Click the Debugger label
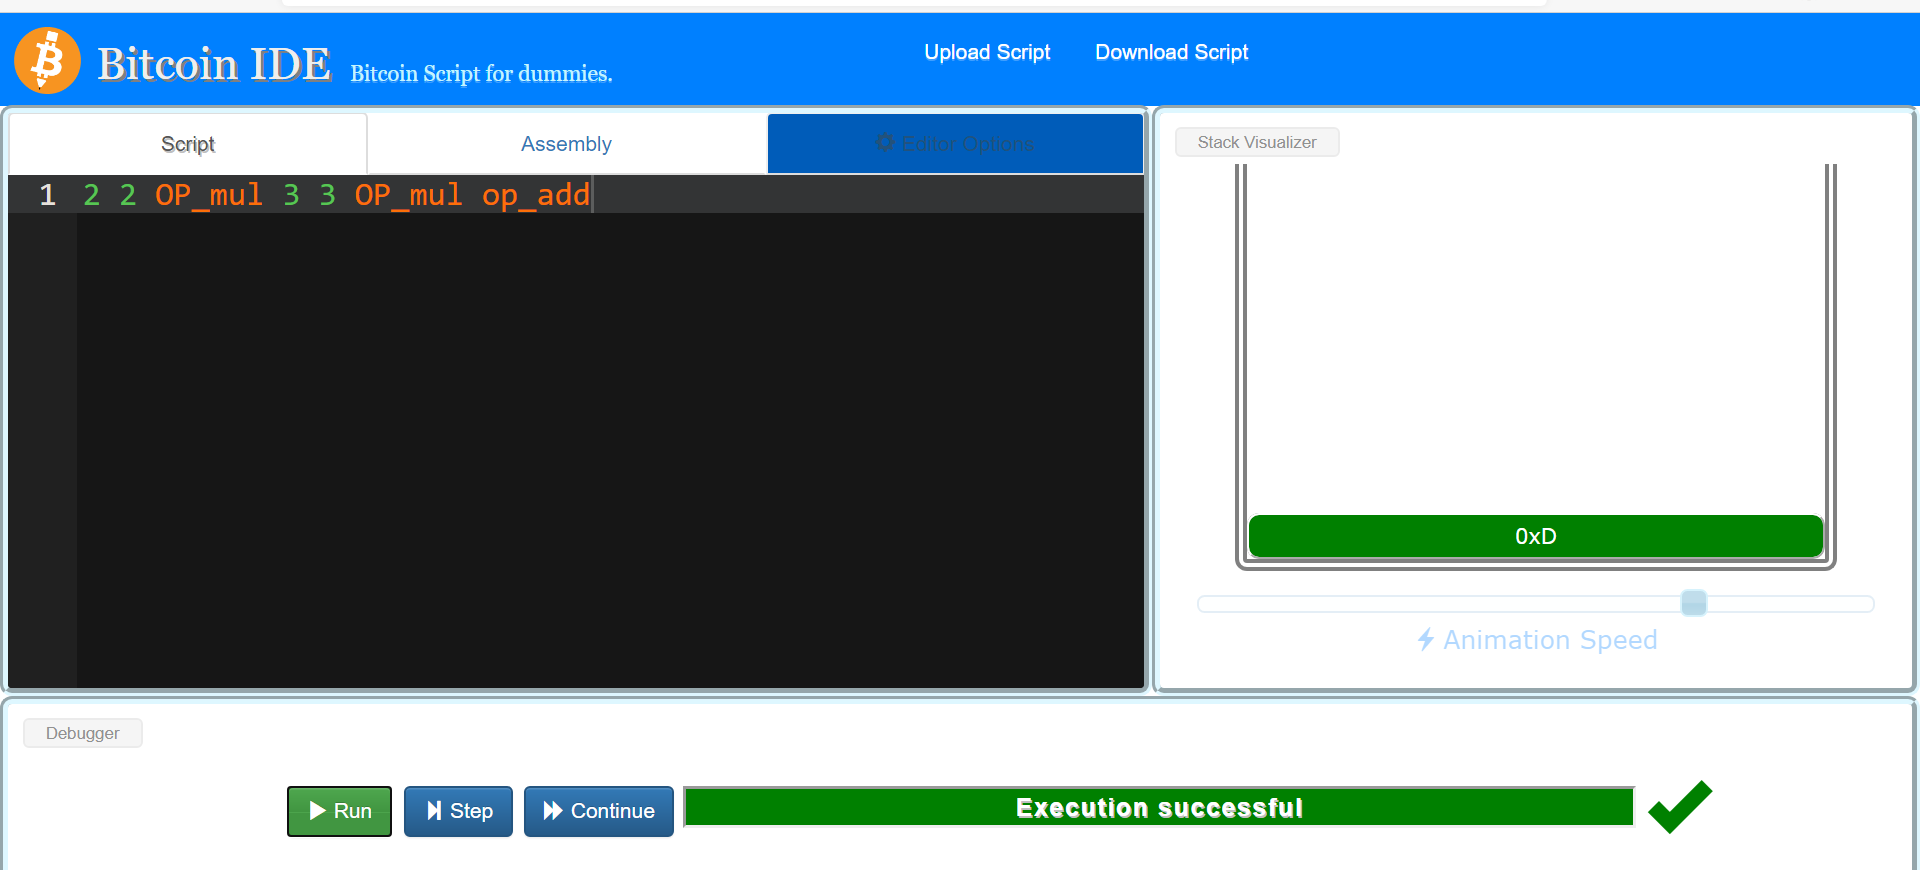1920x870 pixels. click(83, 733)
